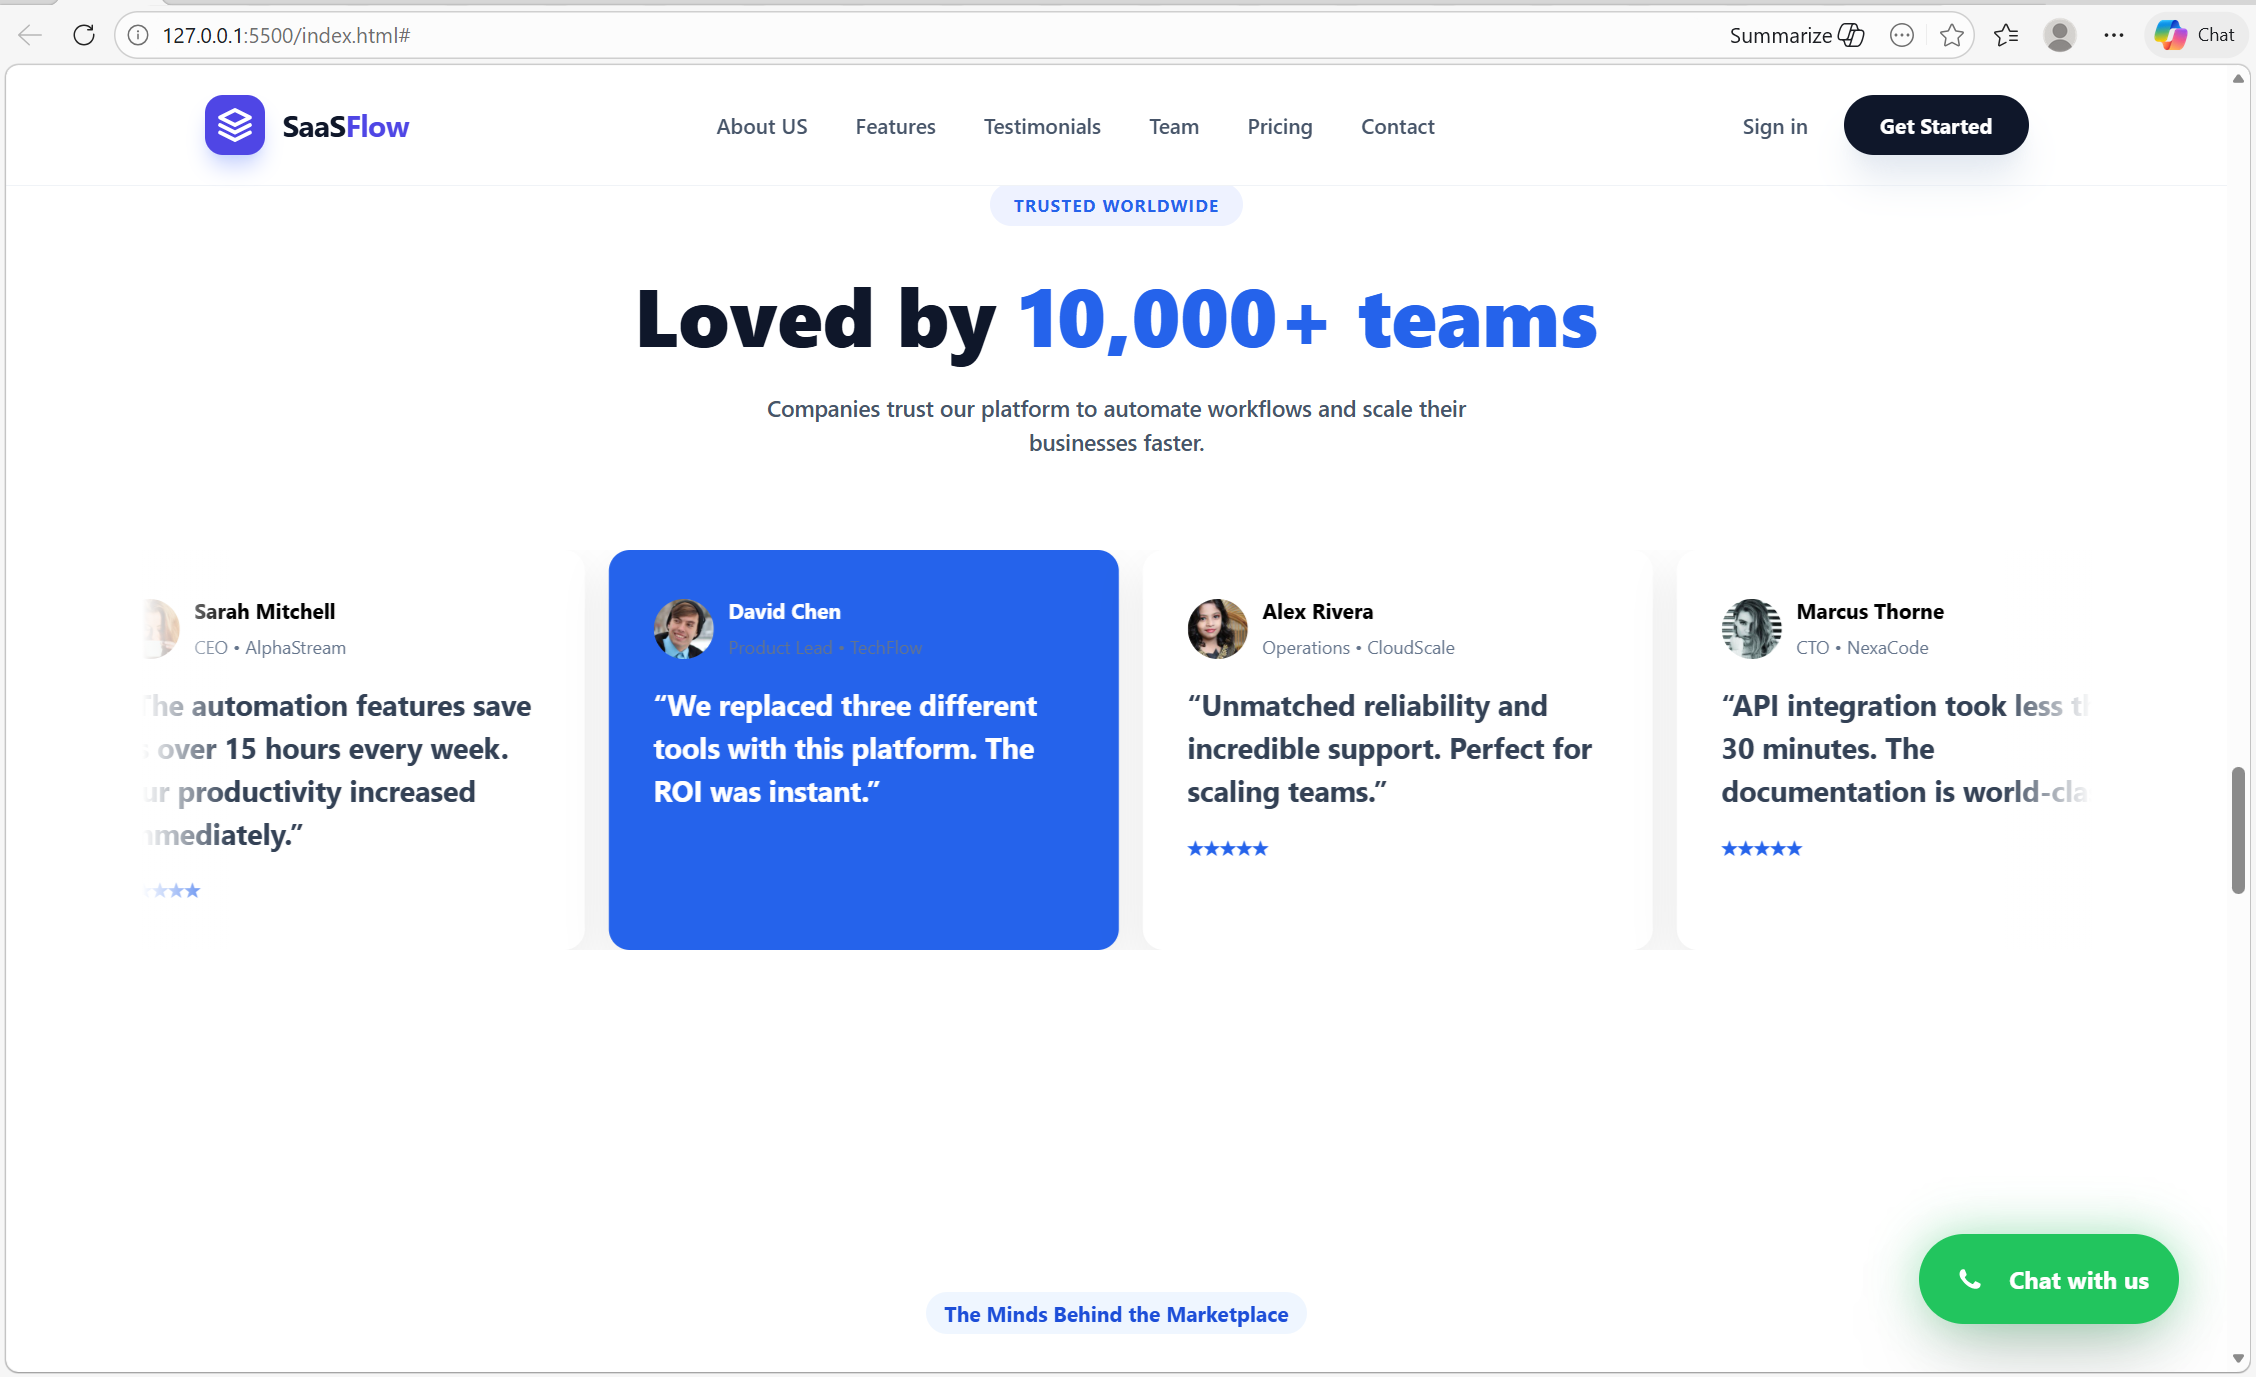Add page to favorites with star icon
Screen dimensions: 2256x1377
tap(1951, 35)
